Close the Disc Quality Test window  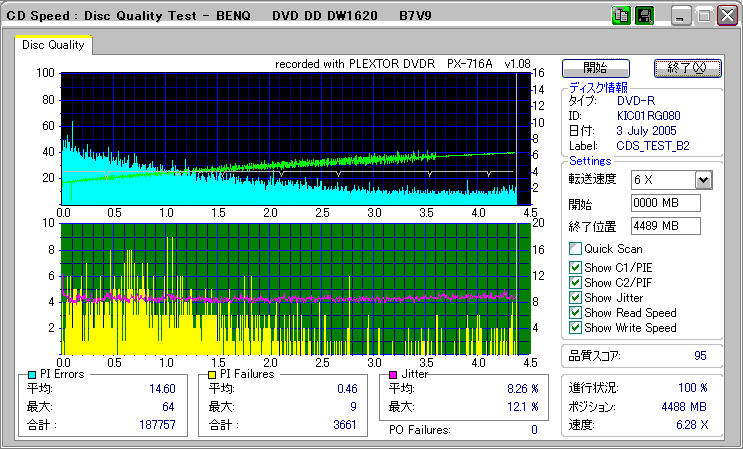(725, 17)
